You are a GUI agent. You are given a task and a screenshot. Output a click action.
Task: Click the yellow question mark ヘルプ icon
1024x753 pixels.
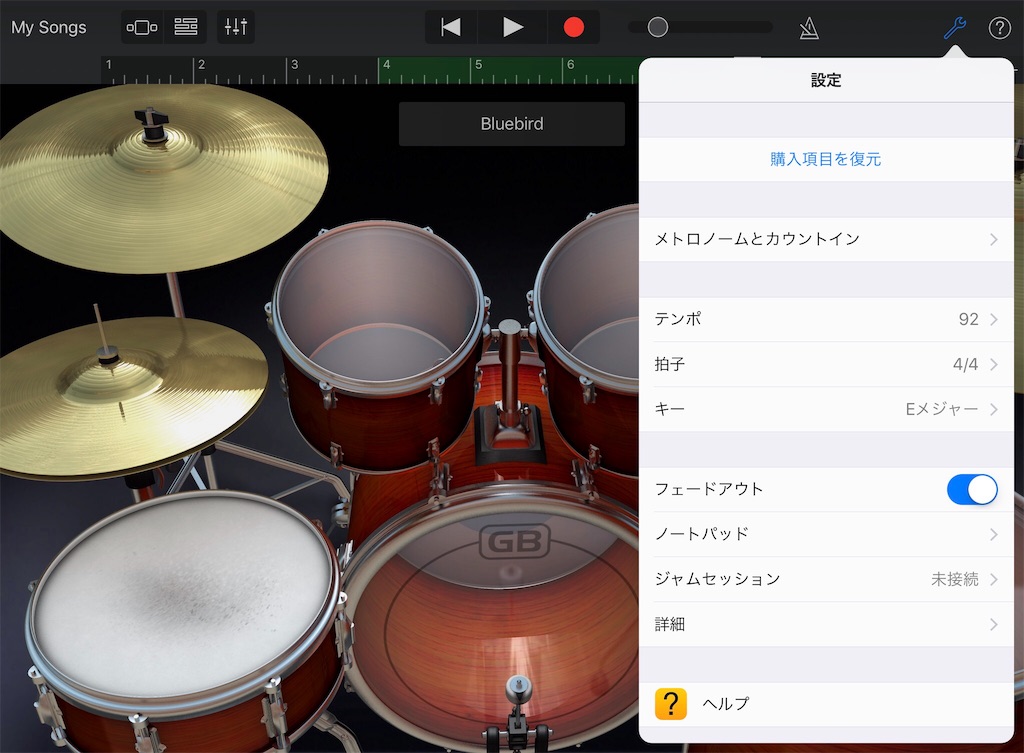671,704
